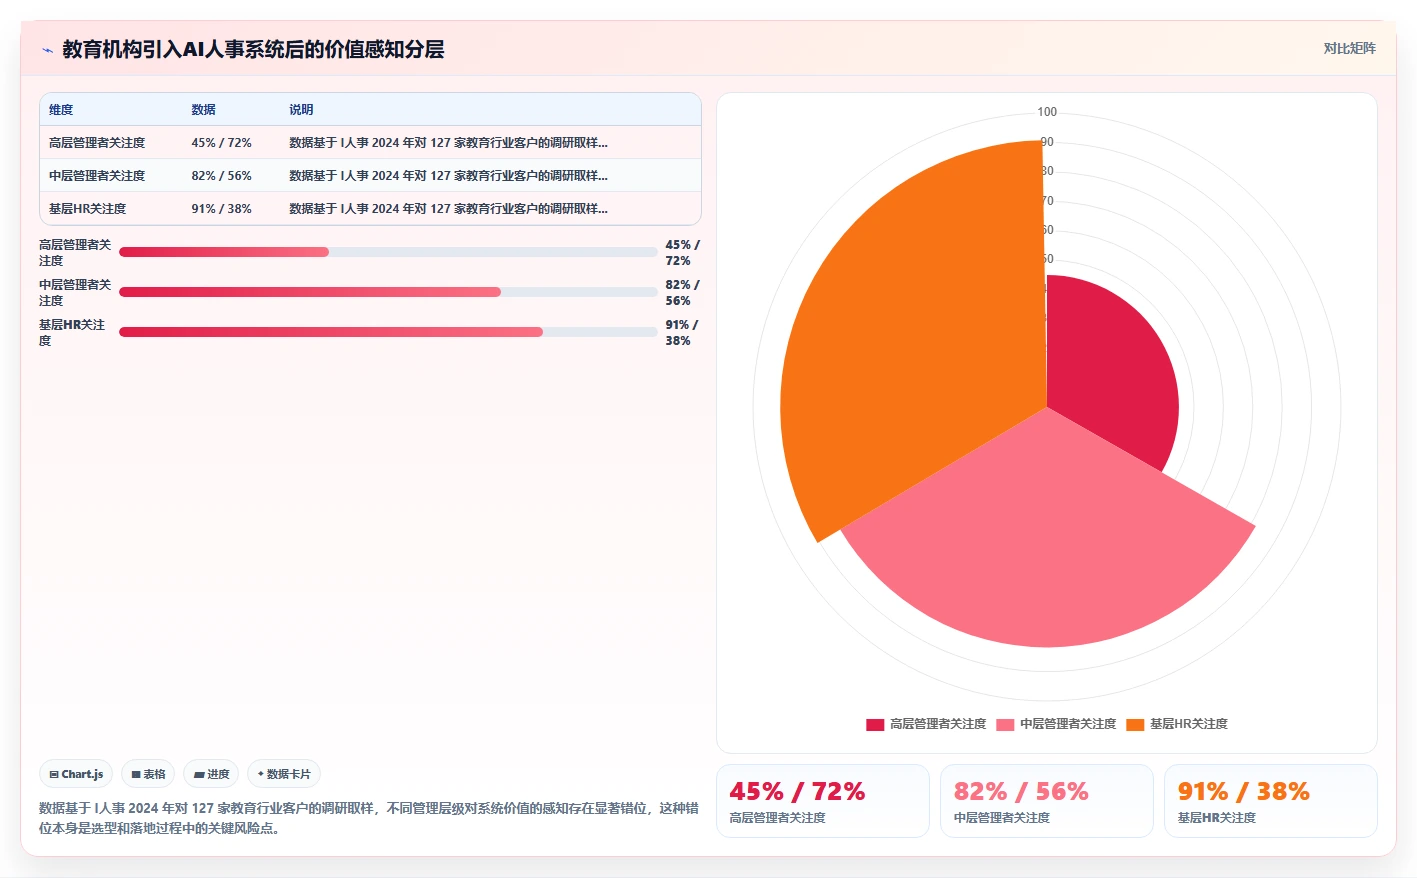Click the 对比矩阵 label in header
1417x878 pixels.
1349,48
